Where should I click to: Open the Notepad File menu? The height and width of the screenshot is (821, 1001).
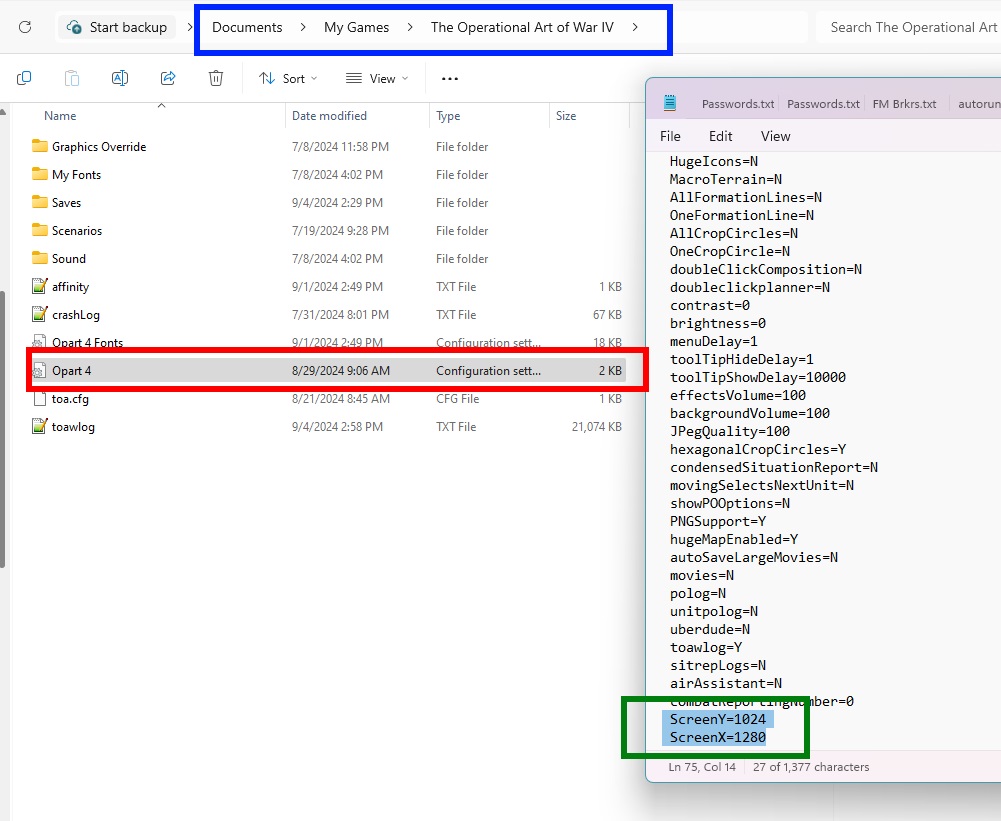click(670, 136)
